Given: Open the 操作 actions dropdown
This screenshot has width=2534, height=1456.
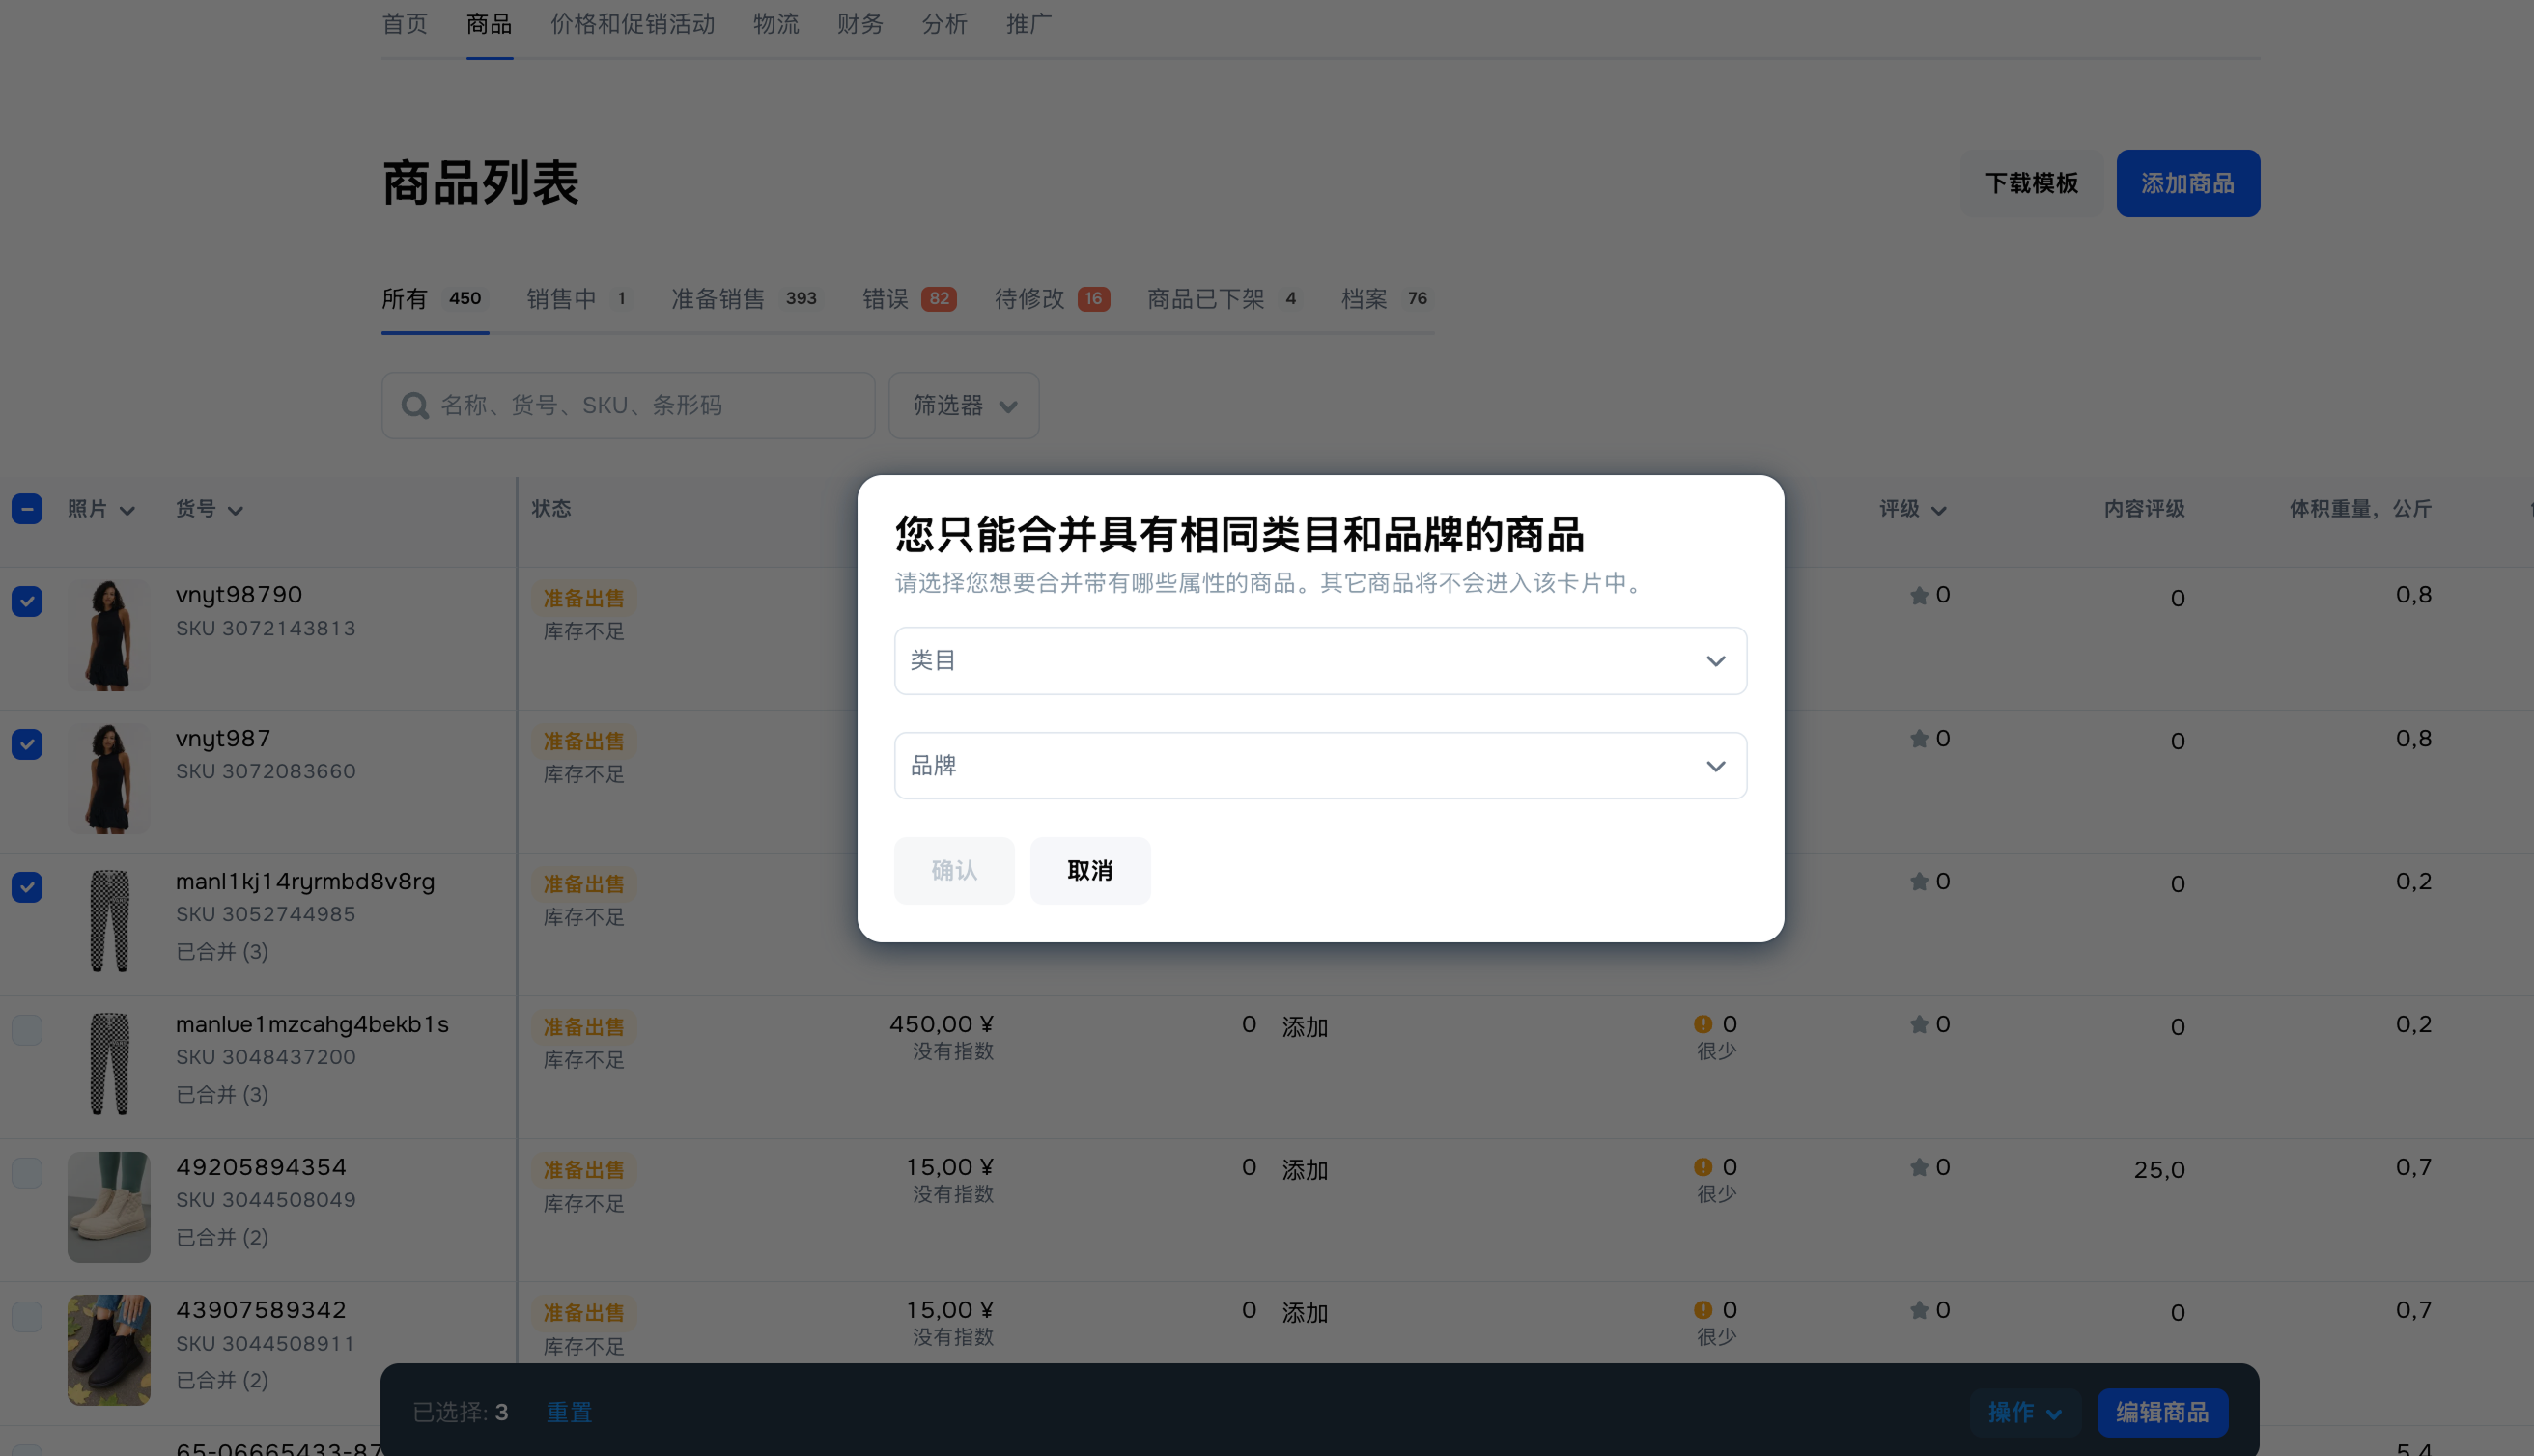Looking at the screenshot, I should click(2023, 1412).
